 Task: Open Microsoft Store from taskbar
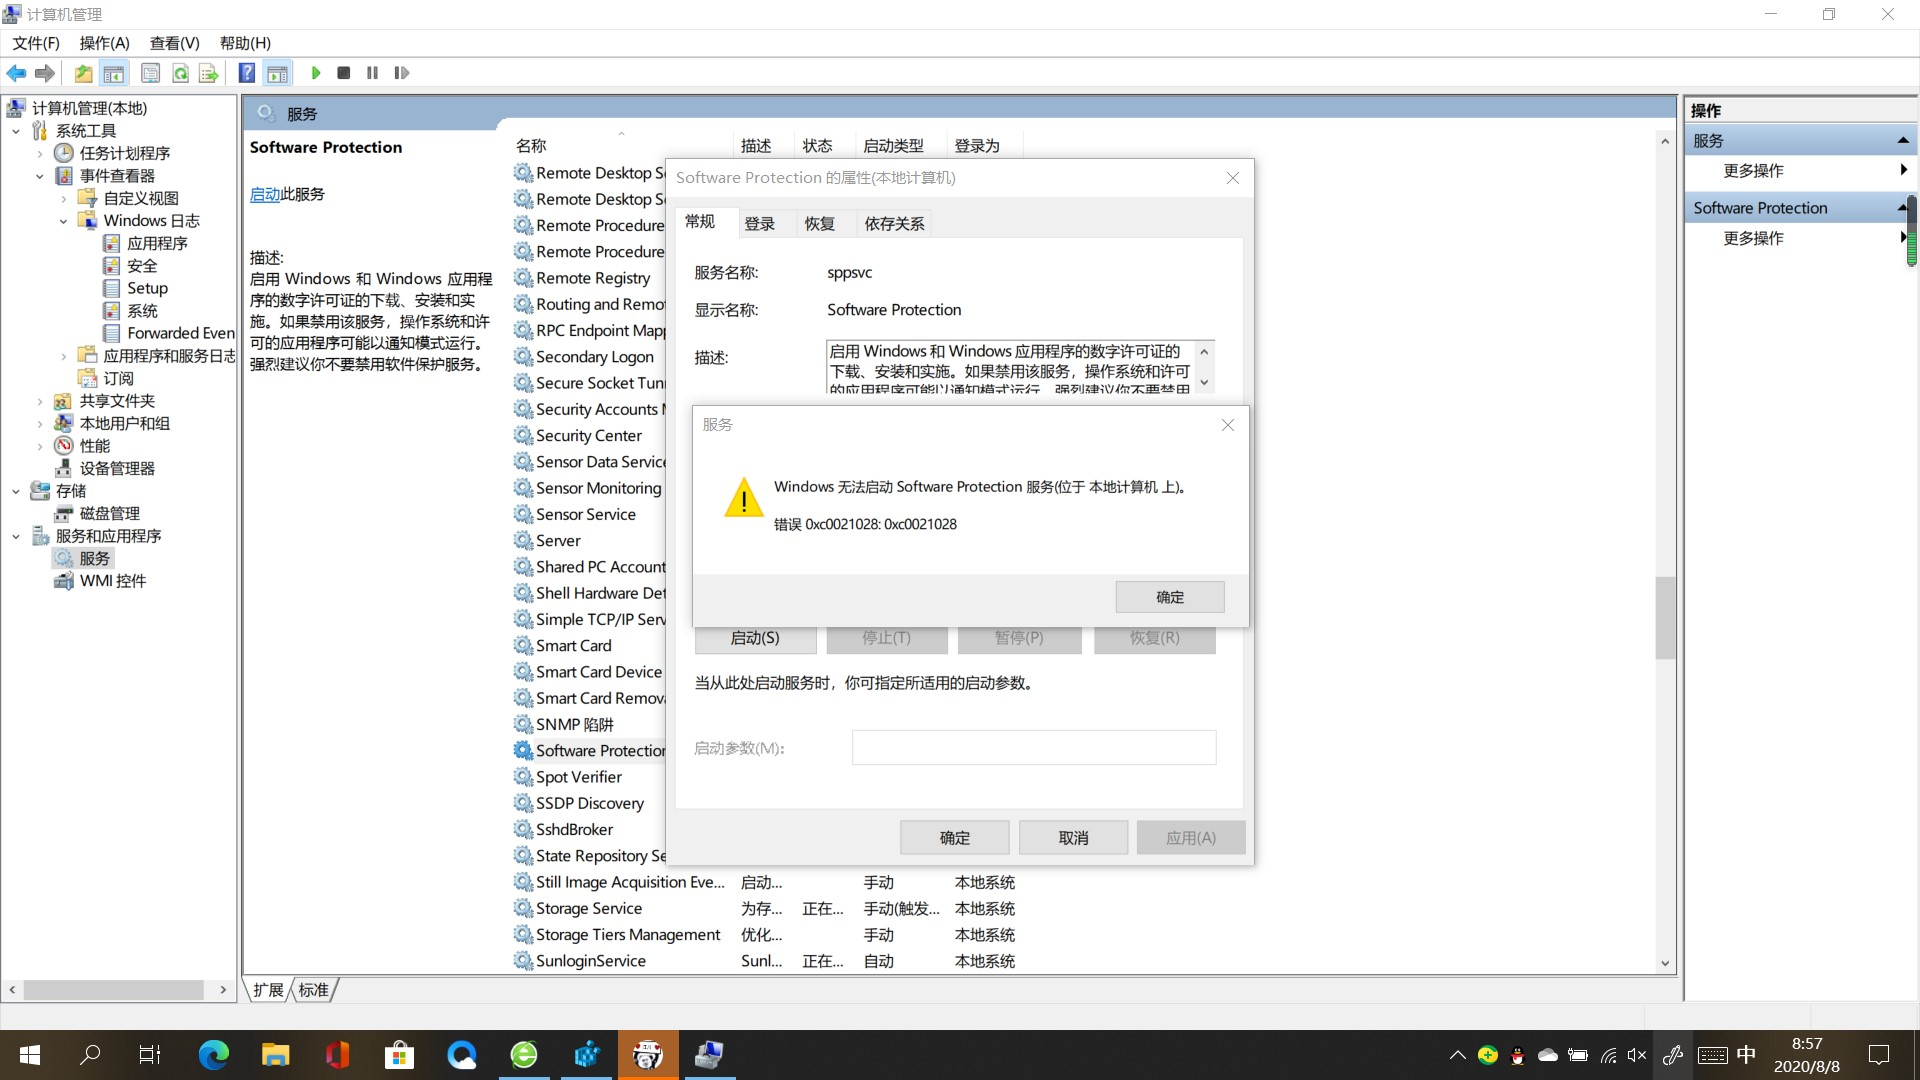(x=399, y=1055)
